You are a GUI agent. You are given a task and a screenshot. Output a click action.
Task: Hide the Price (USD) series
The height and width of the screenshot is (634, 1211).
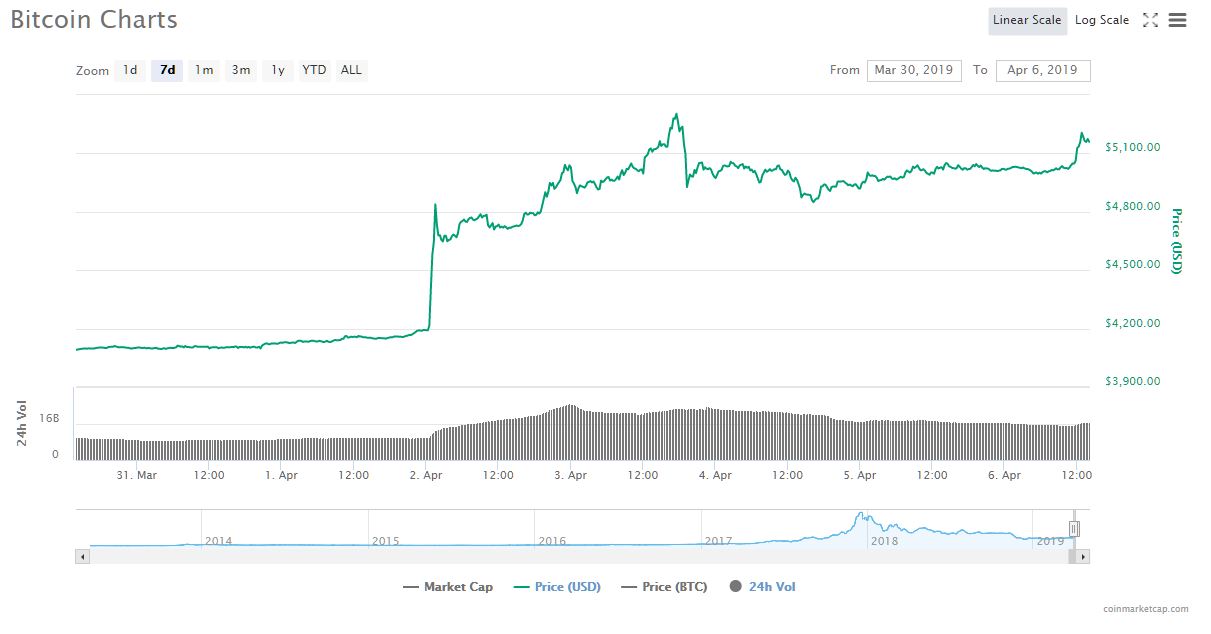tap(558, 586)
